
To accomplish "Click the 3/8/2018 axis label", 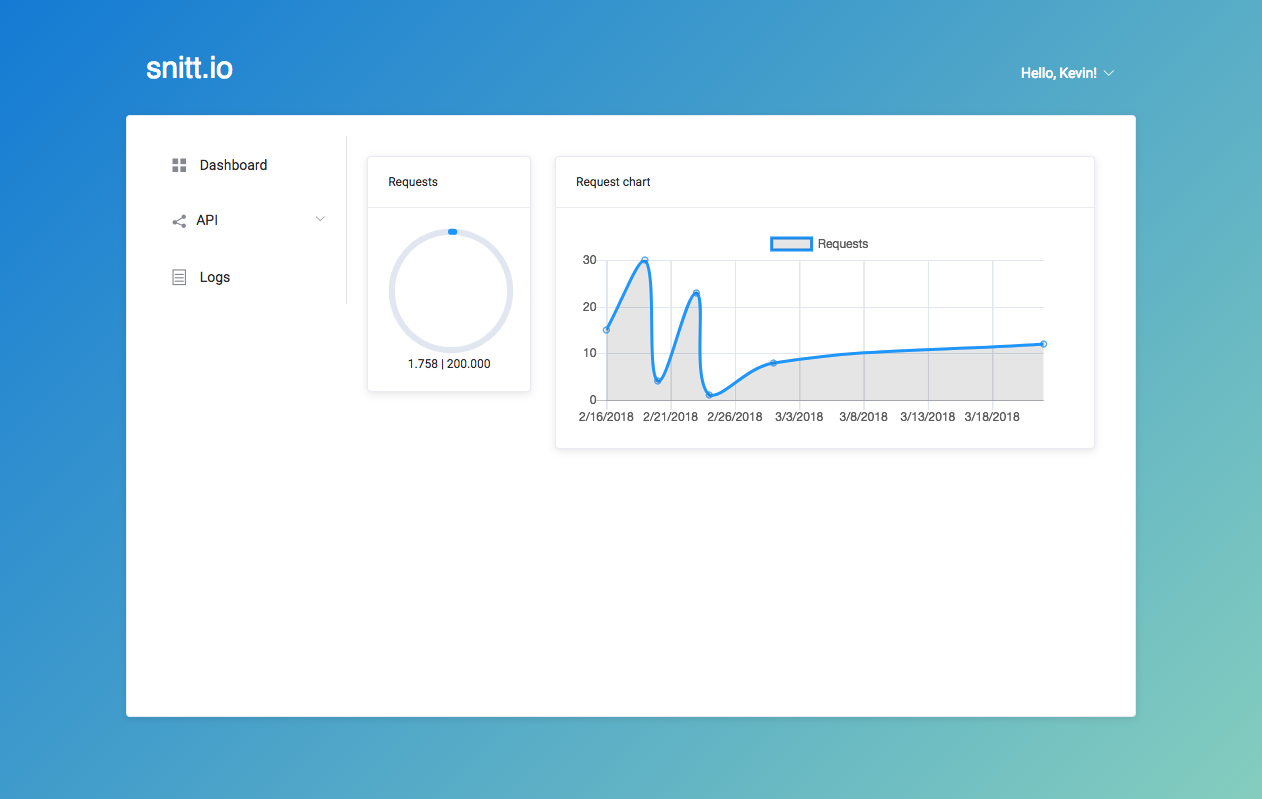I will (x=863, y=417).
